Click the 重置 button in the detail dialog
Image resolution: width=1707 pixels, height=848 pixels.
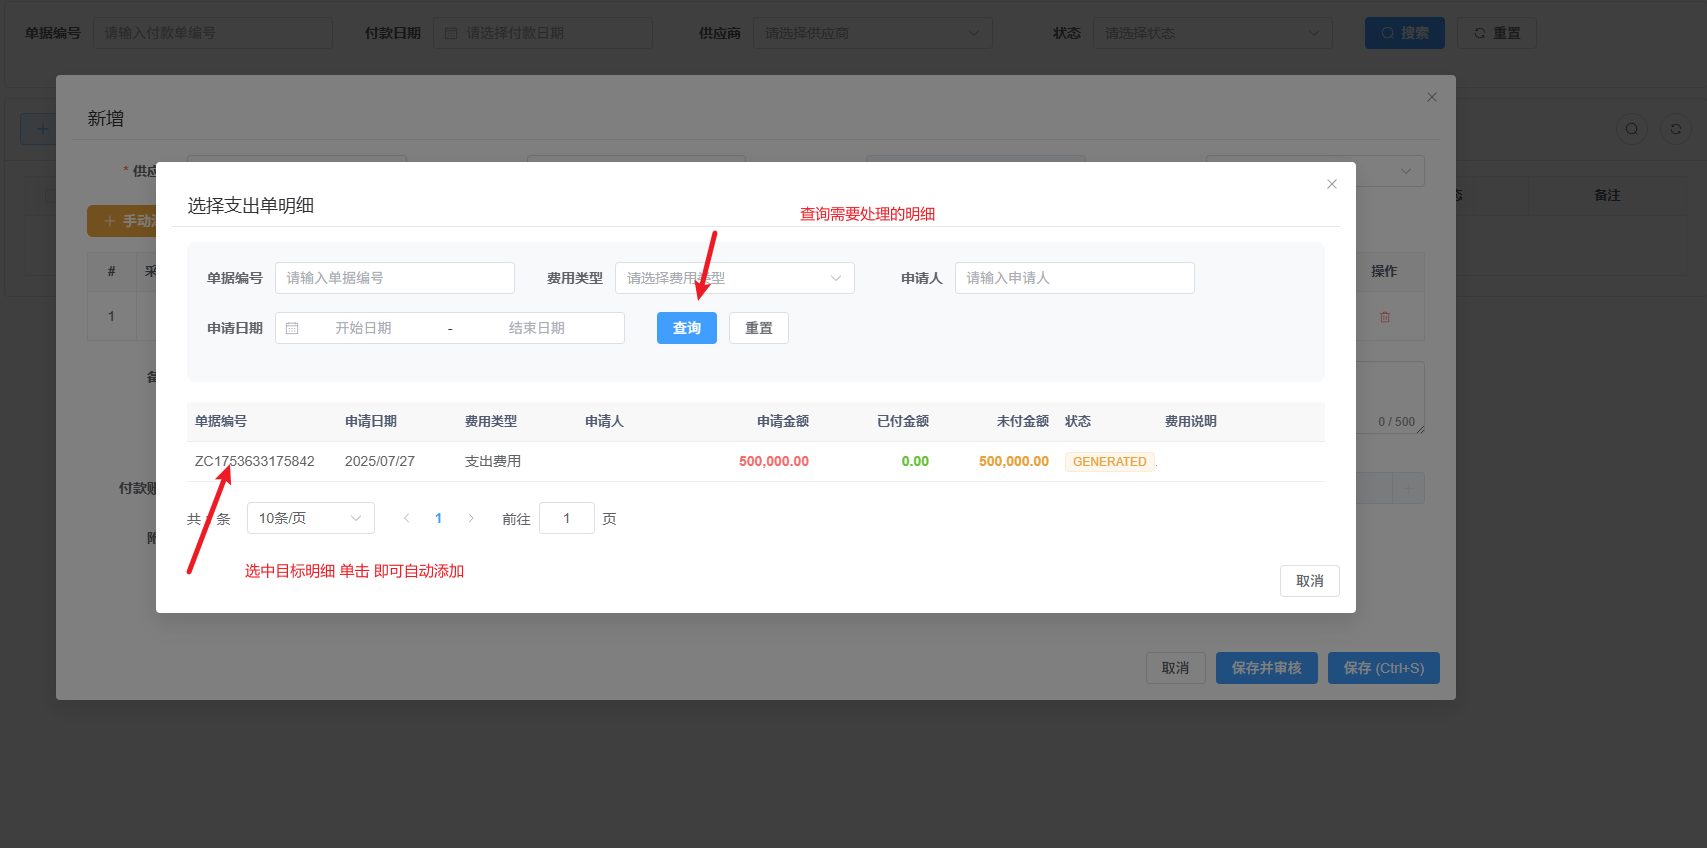pos(758,328)
